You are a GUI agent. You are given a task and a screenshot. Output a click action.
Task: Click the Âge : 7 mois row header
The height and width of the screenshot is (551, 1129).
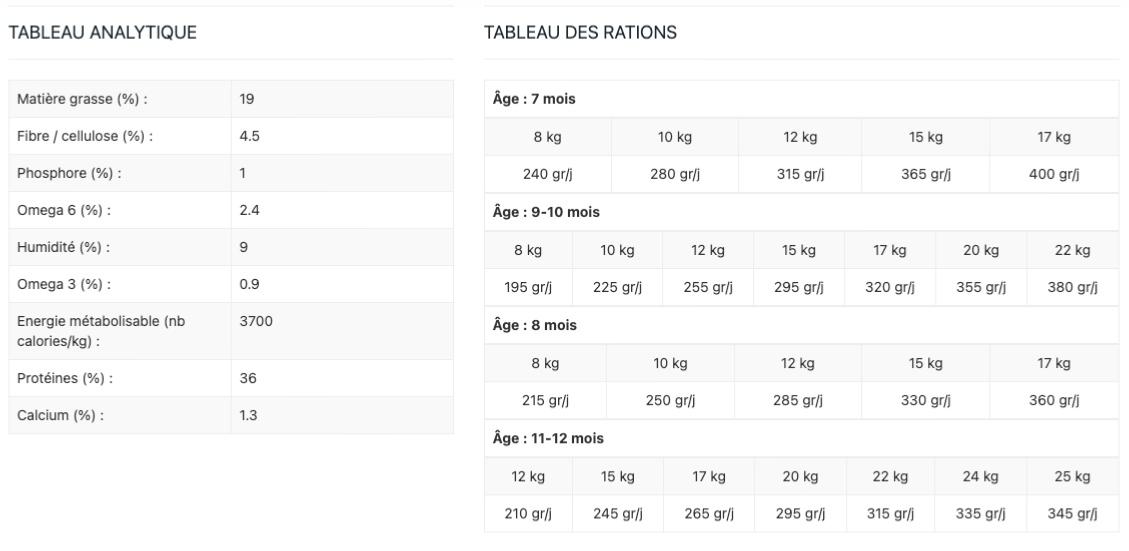pyautogui.click(x=534, y=99)
